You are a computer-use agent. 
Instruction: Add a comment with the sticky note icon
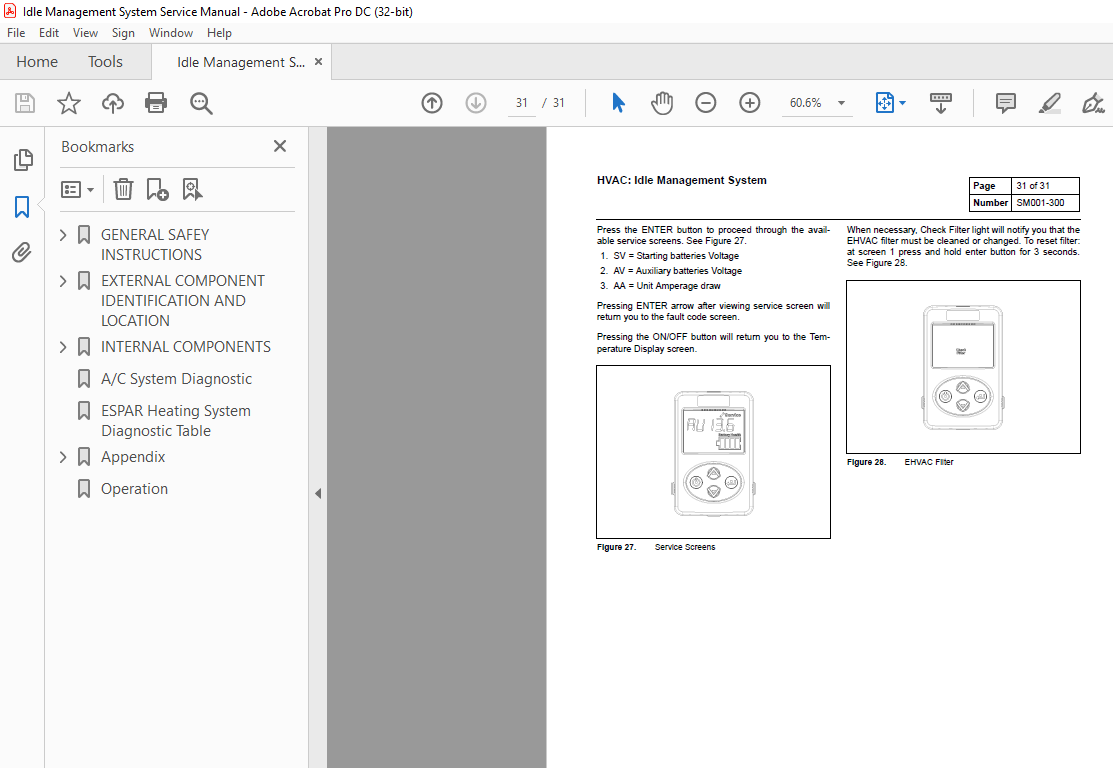(1005, 103)
